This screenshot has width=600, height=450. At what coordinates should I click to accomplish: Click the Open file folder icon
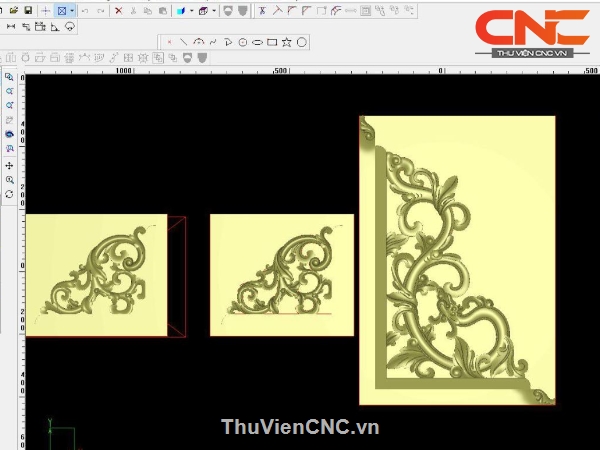[x=14, y=10]
